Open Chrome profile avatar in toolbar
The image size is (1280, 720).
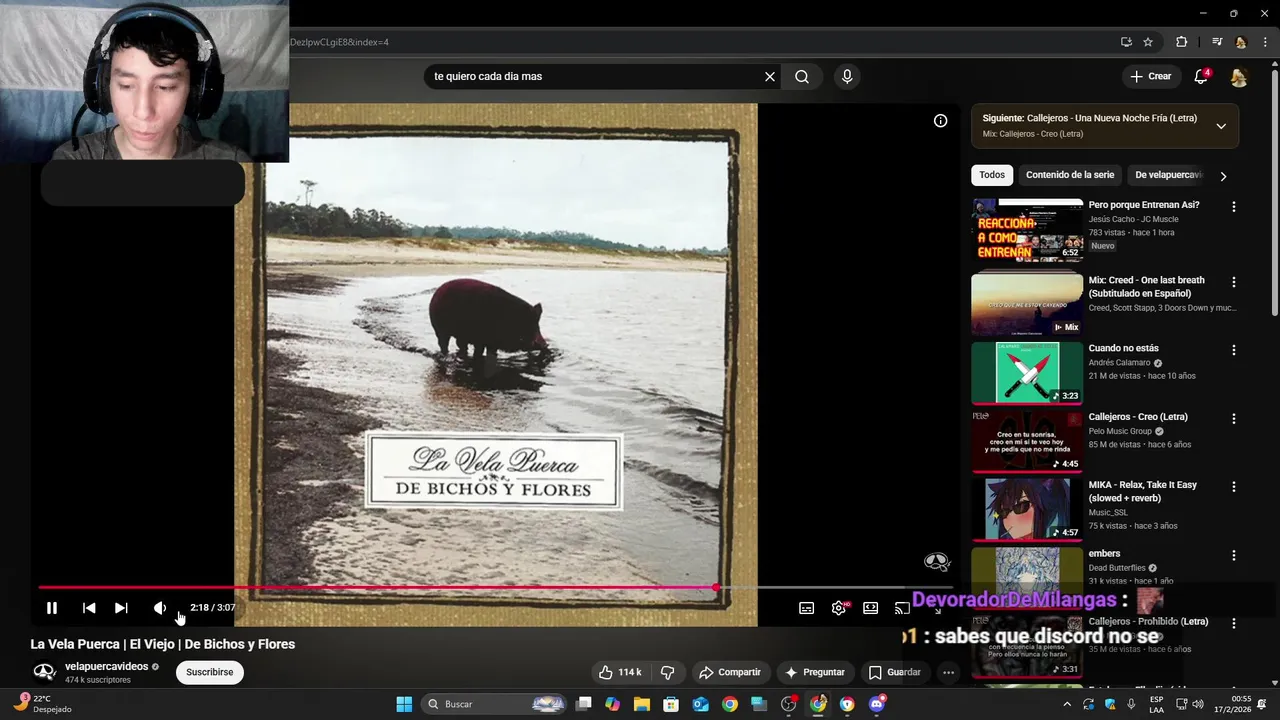pyautogui.click(x=1241, y=42)
